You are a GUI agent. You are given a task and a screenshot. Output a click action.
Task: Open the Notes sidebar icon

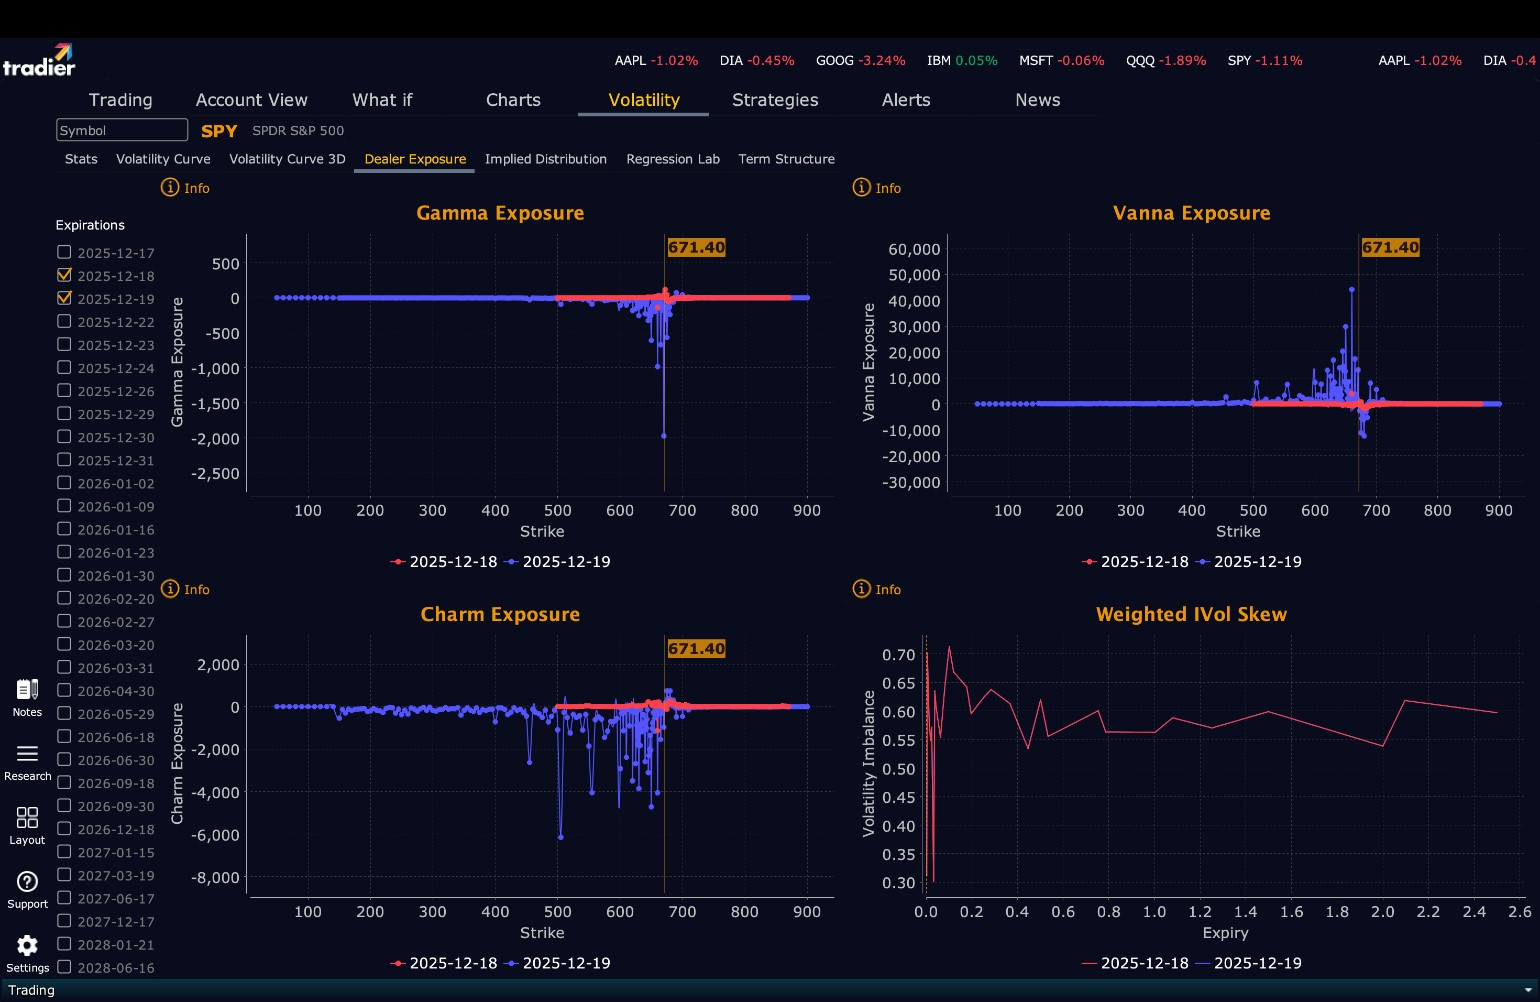tap(27, 691)
